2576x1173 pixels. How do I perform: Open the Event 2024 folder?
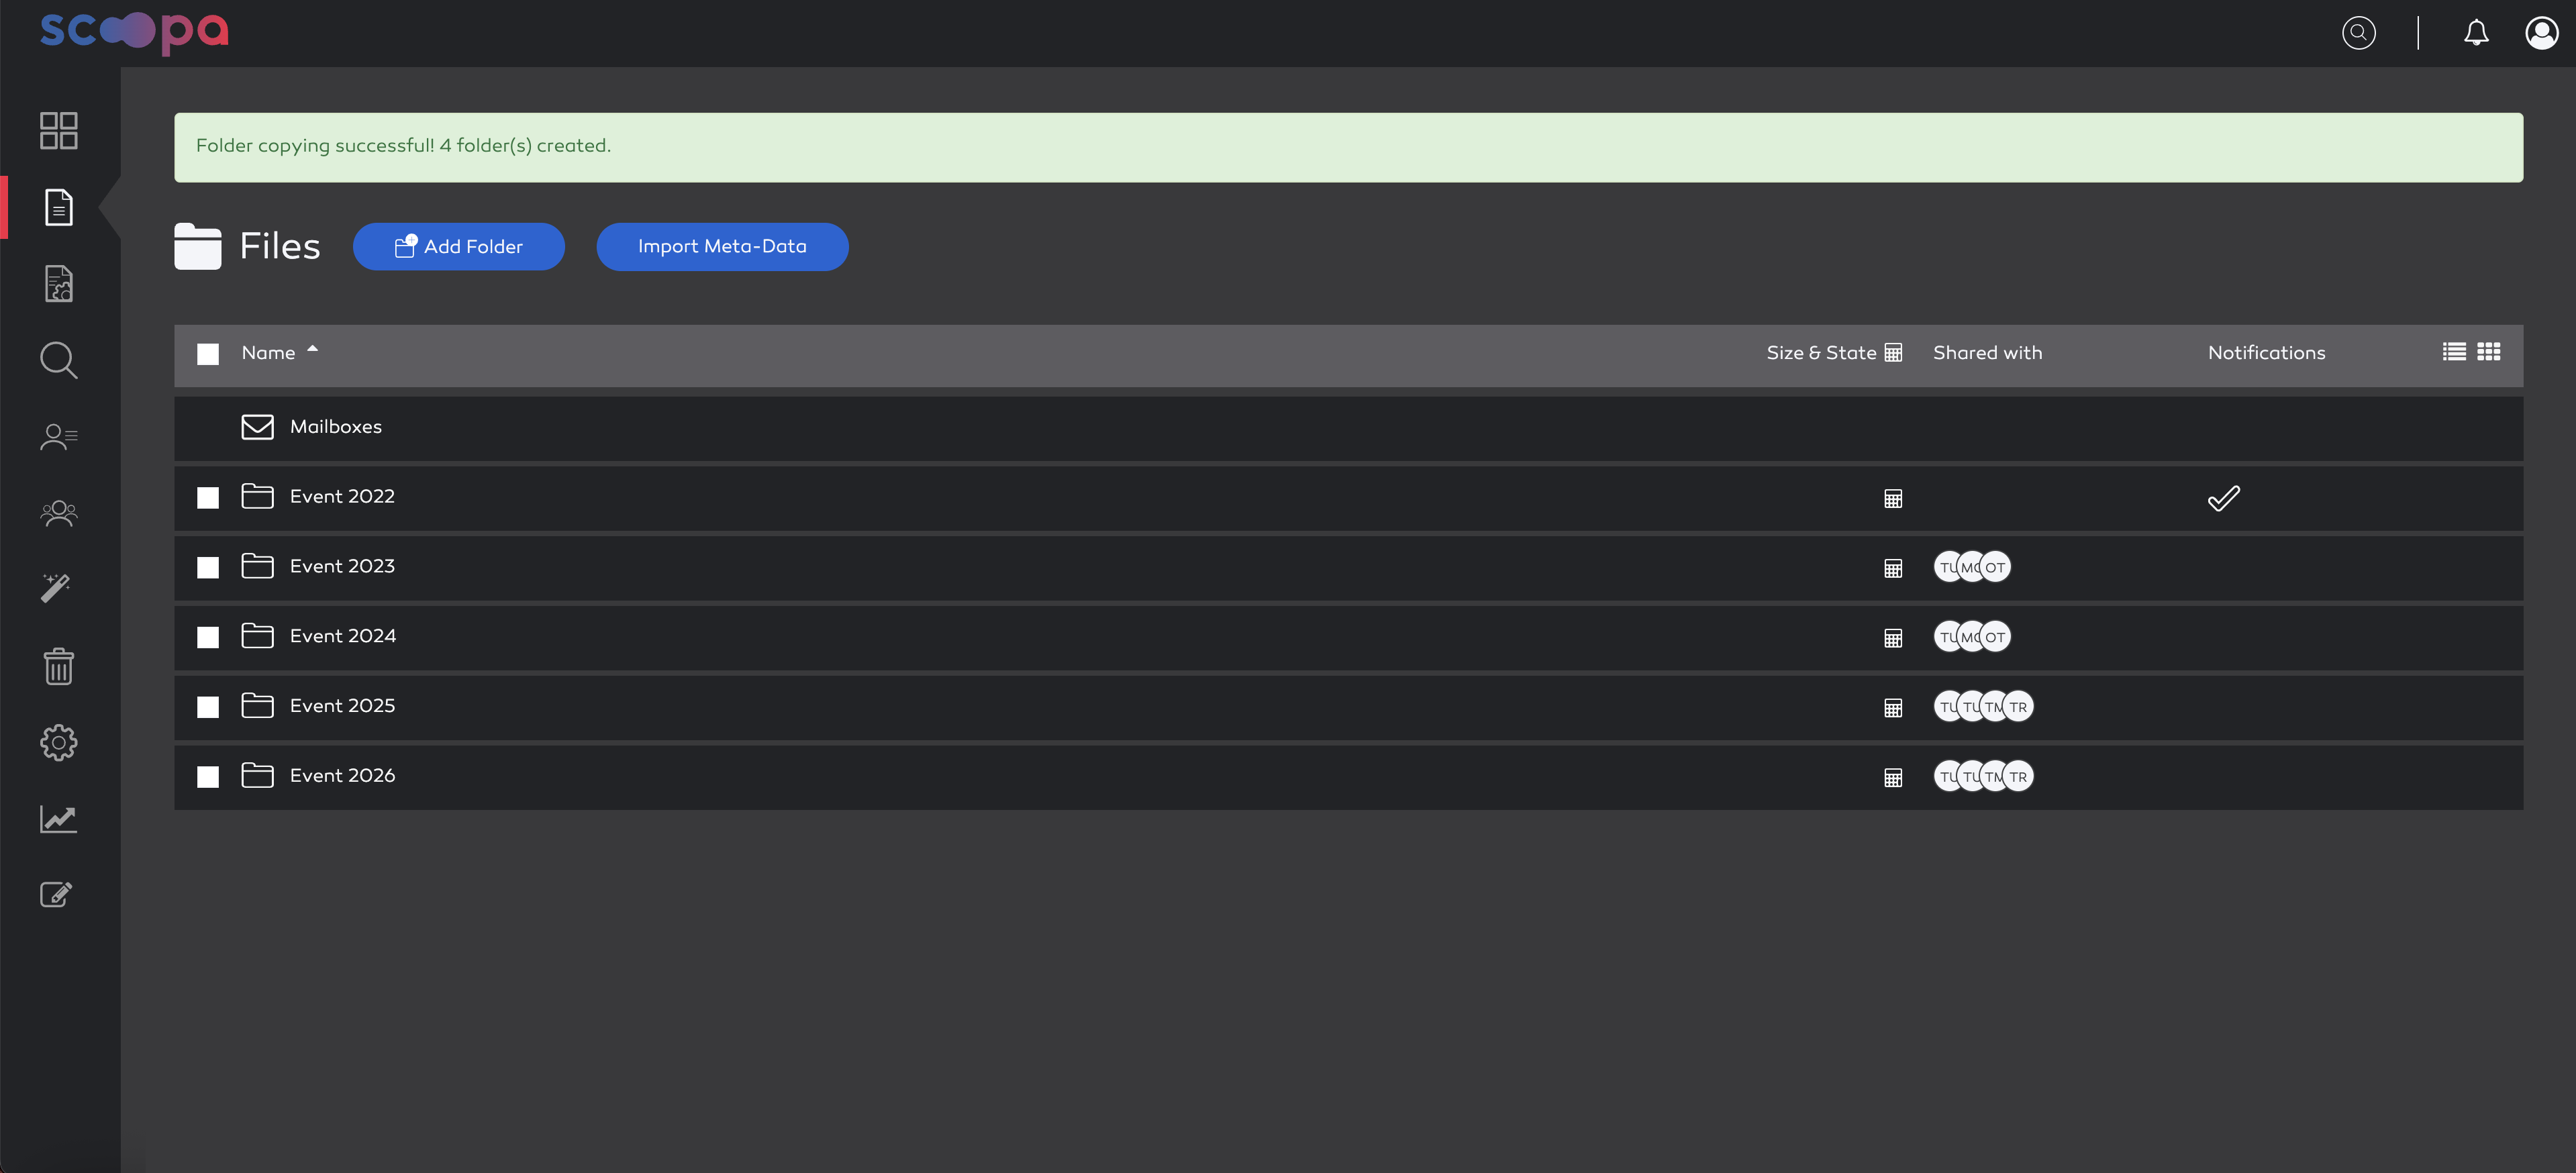[343, 636]
